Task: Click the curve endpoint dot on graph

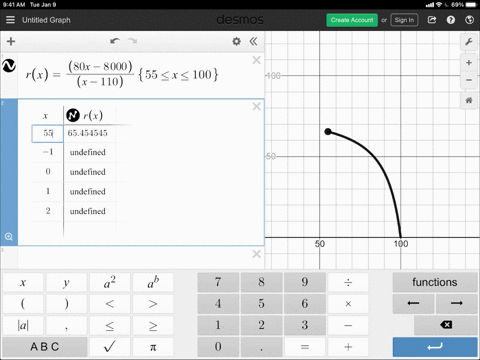Action: (x=328, y=132)
